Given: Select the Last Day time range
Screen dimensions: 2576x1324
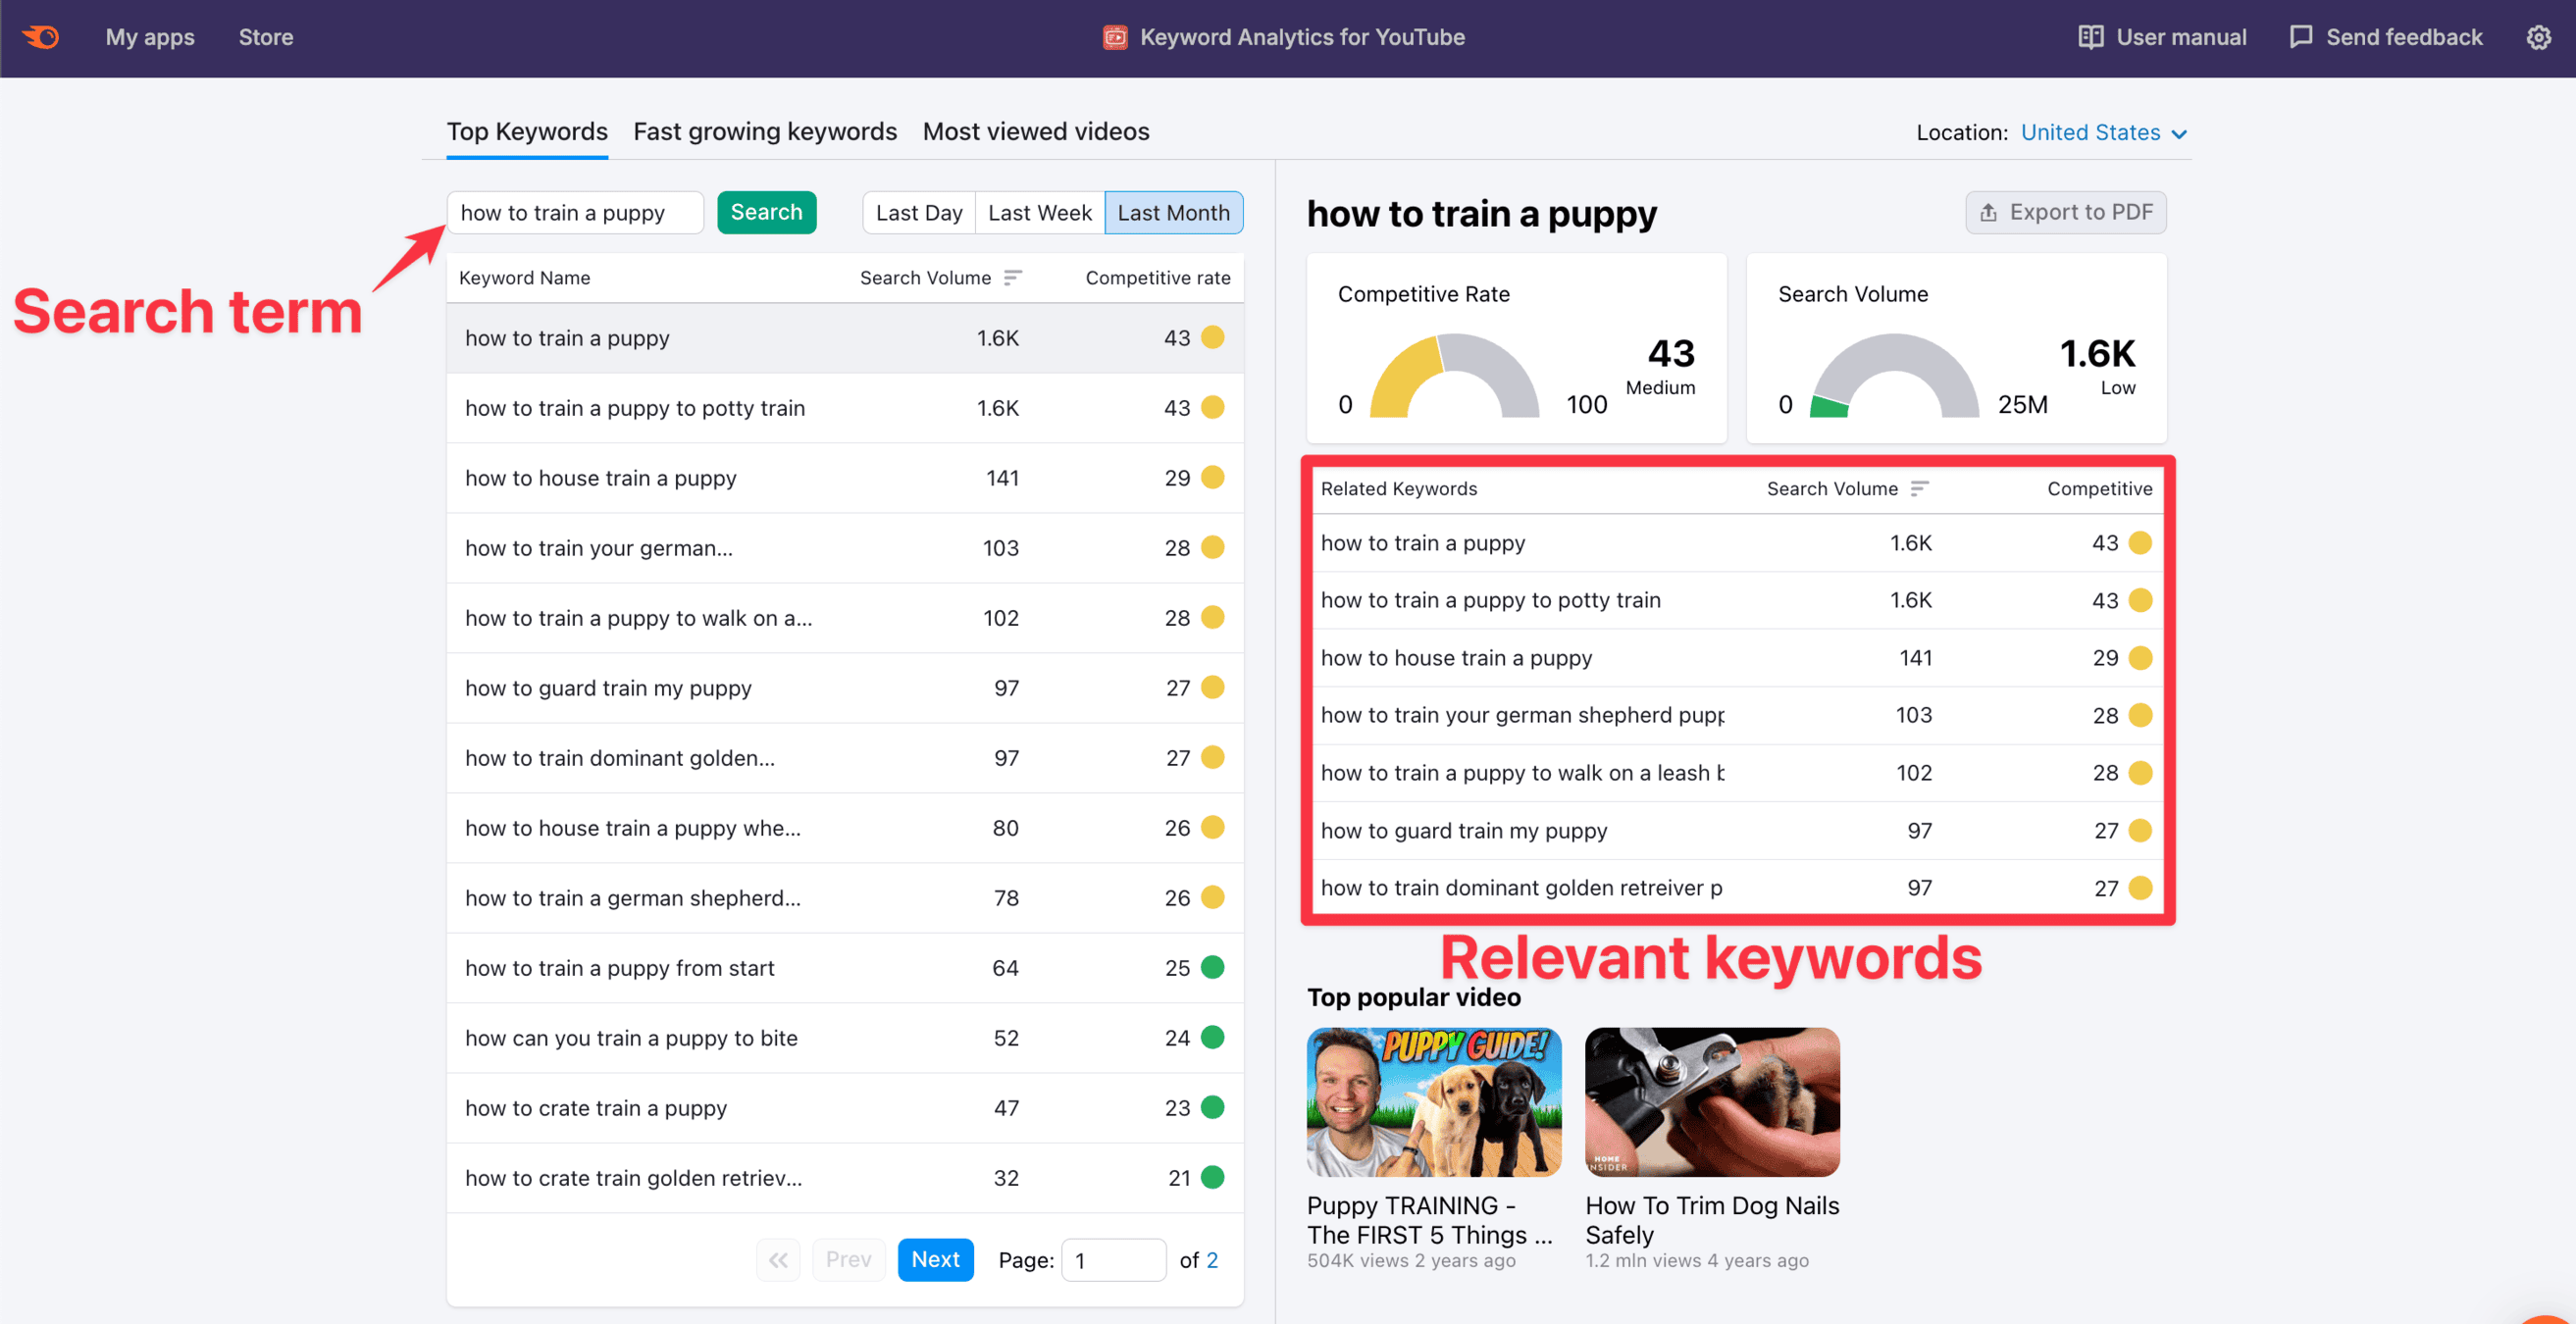Looking at the screenshot, I should pos(919,213).
